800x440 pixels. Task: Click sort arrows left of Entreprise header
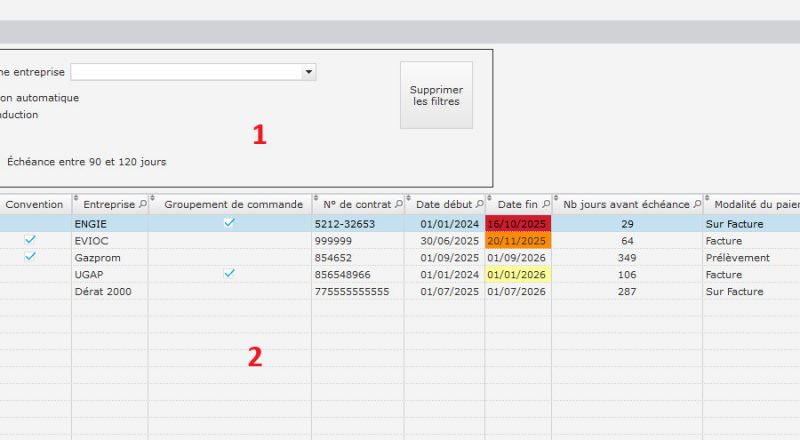[76, 199]
